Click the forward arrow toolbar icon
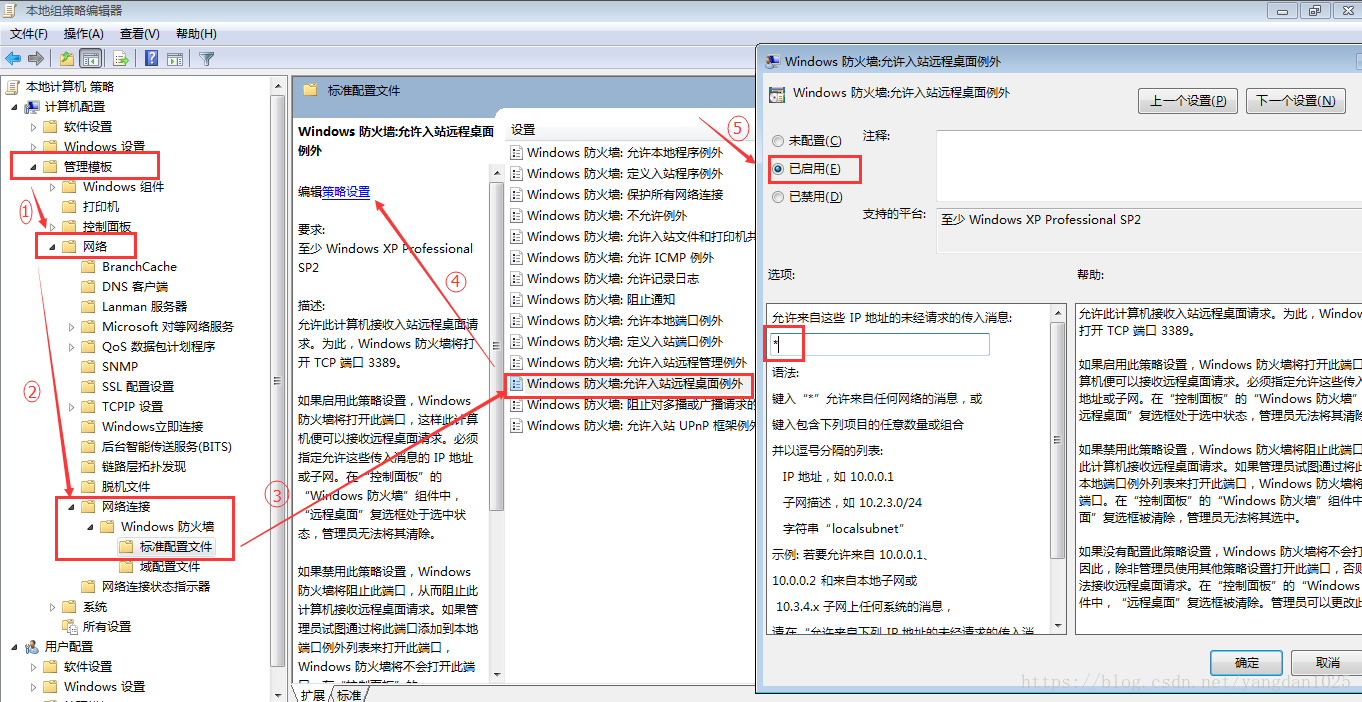The height and width of the screenshot is (702, 1362). [x=36, y=58]
